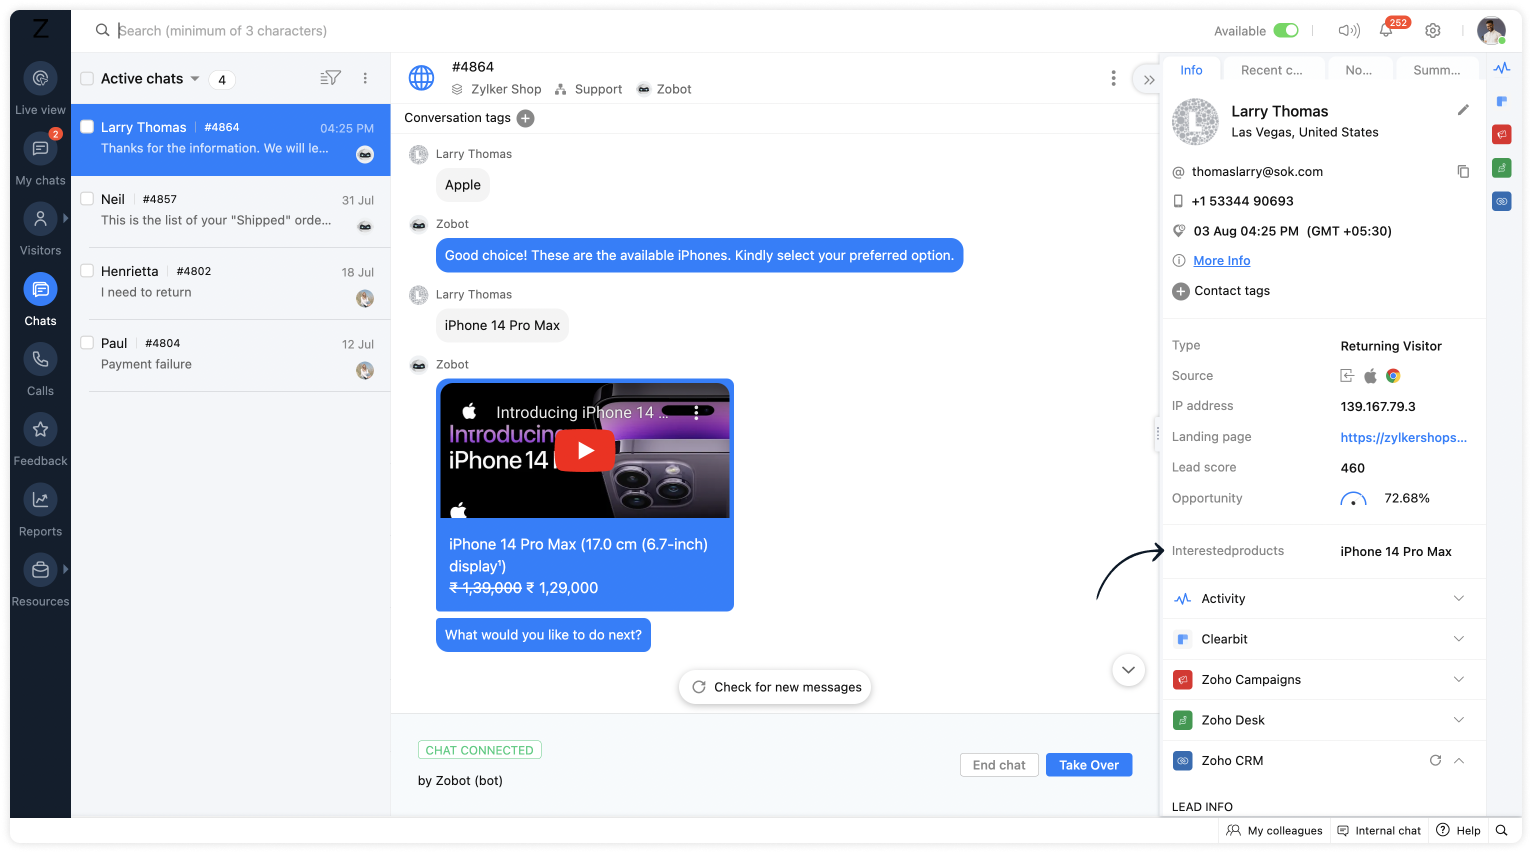The width and height of the screenshot is (1532, 853).
Task: Expand Resources submenu arrow in sidebar
Action: (x=66, y=569)
